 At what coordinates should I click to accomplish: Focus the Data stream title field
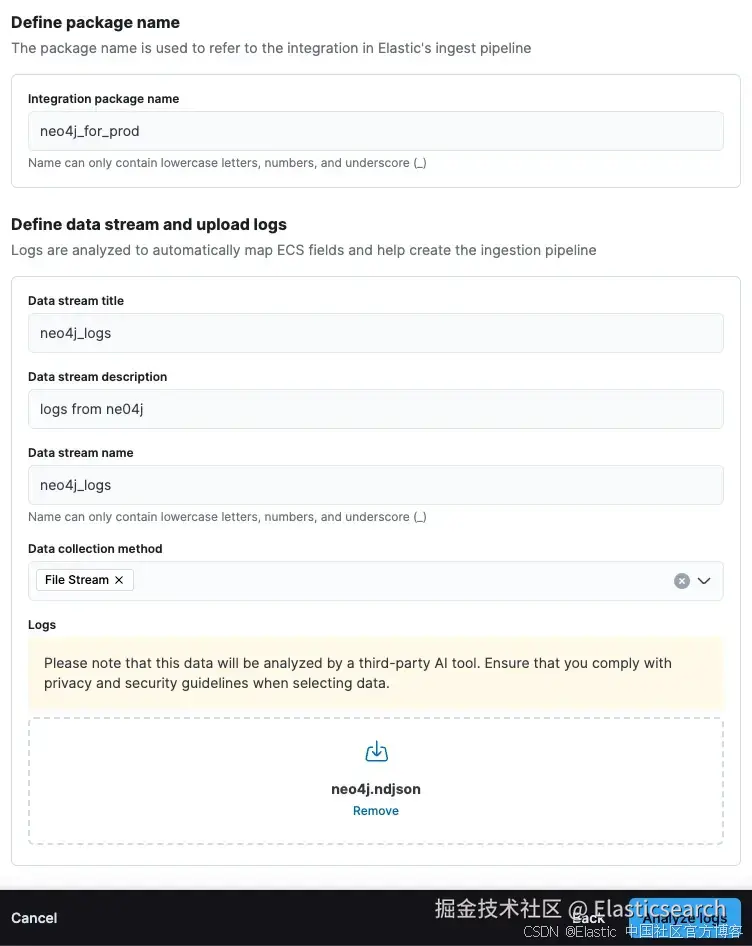click(x=375, y=333)
